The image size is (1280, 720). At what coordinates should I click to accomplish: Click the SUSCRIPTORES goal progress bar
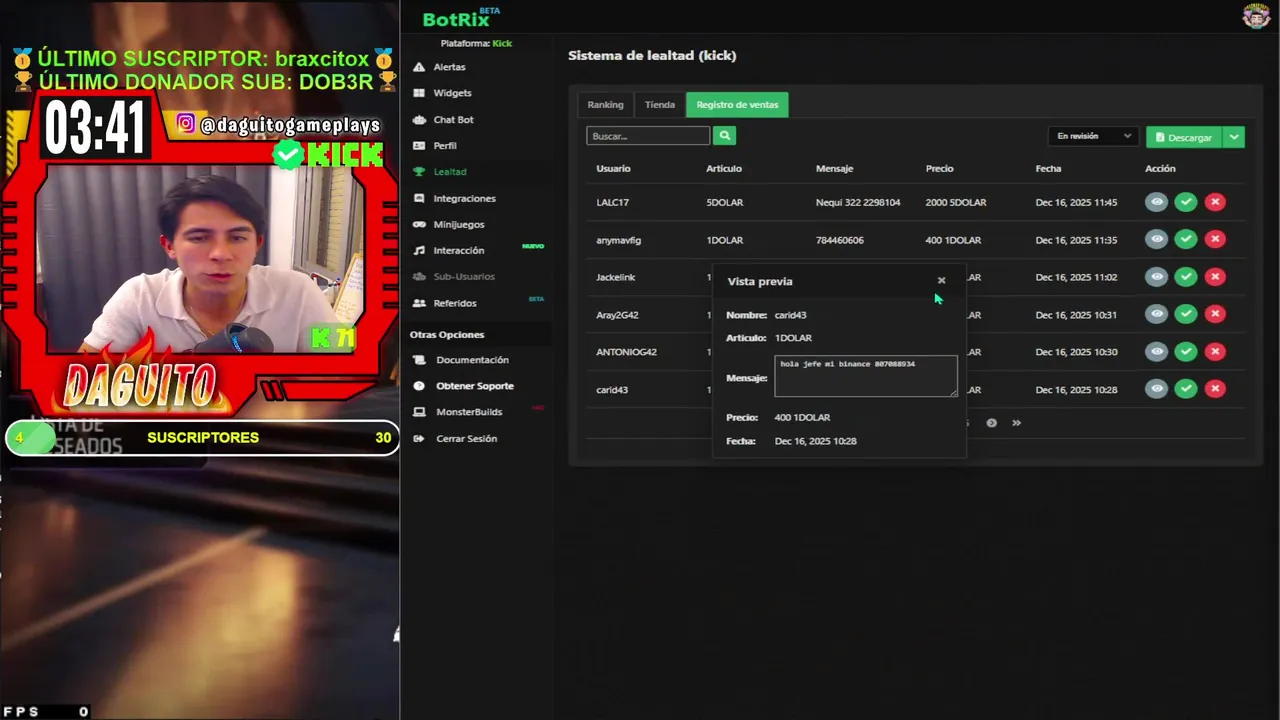click(201, 438)
